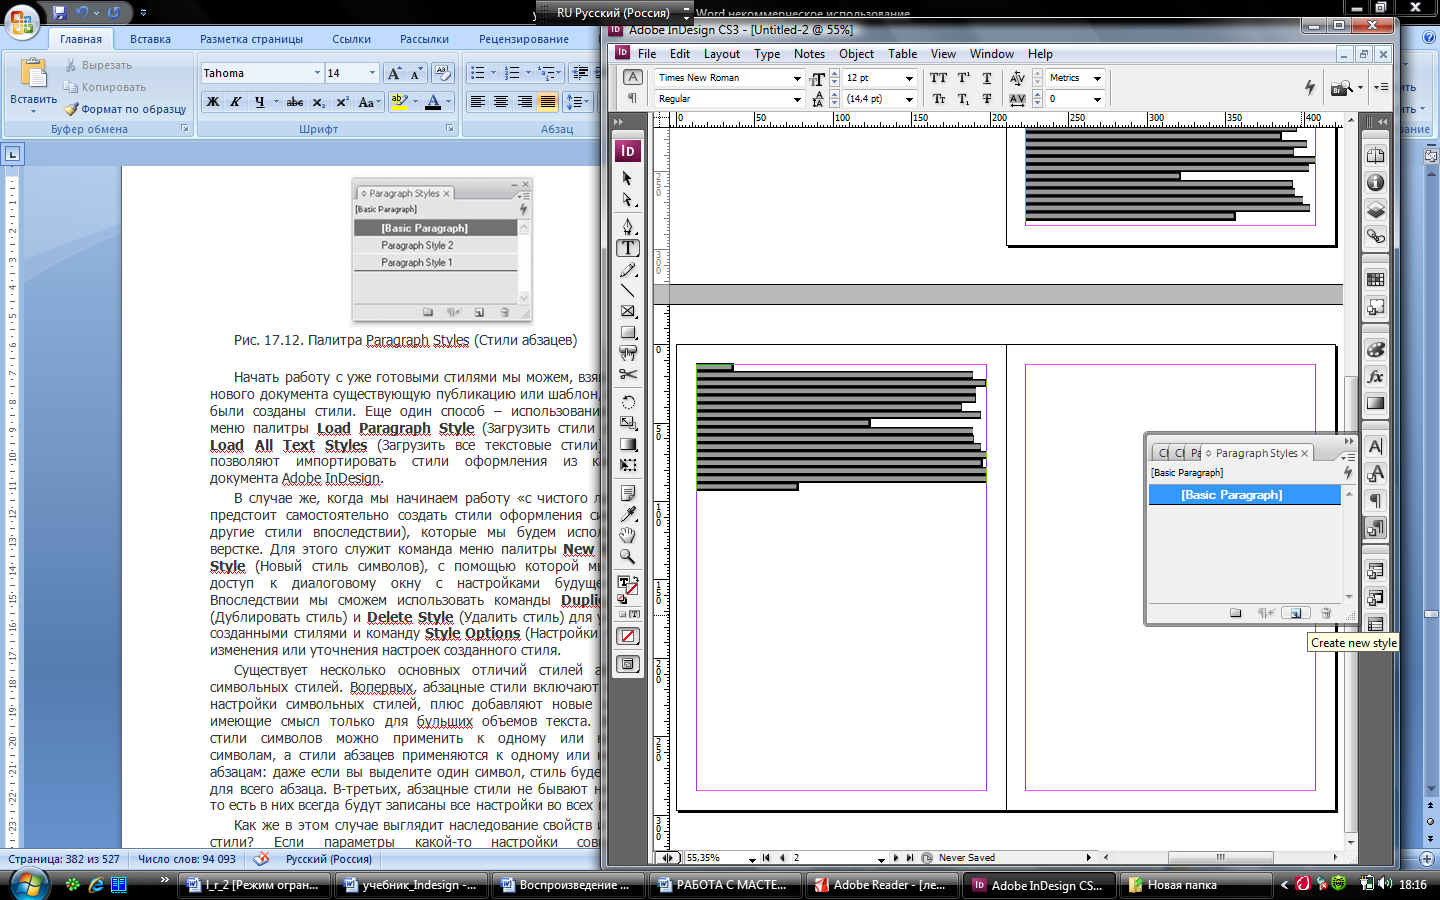Toggle italic formatting in Word ribbon
The image size is (1440, 900).
coord(236,102)
